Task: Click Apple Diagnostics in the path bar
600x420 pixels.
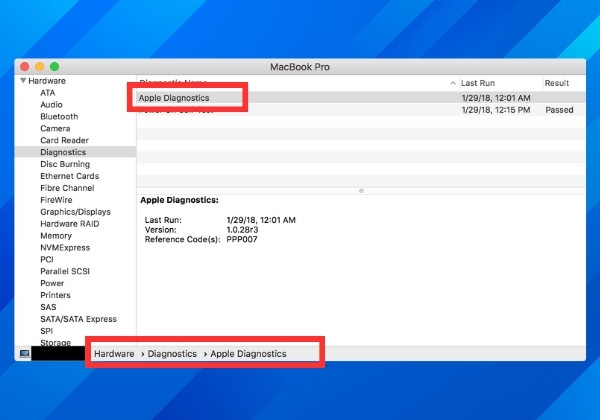Action: click(x=248, y=354)
